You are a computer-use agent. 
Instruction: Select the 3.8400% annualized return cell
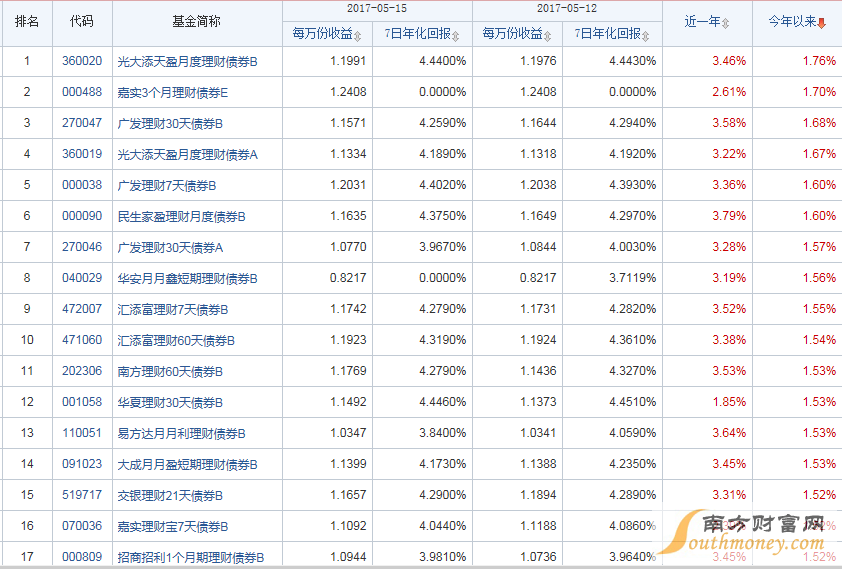click(x=442, y=433)
